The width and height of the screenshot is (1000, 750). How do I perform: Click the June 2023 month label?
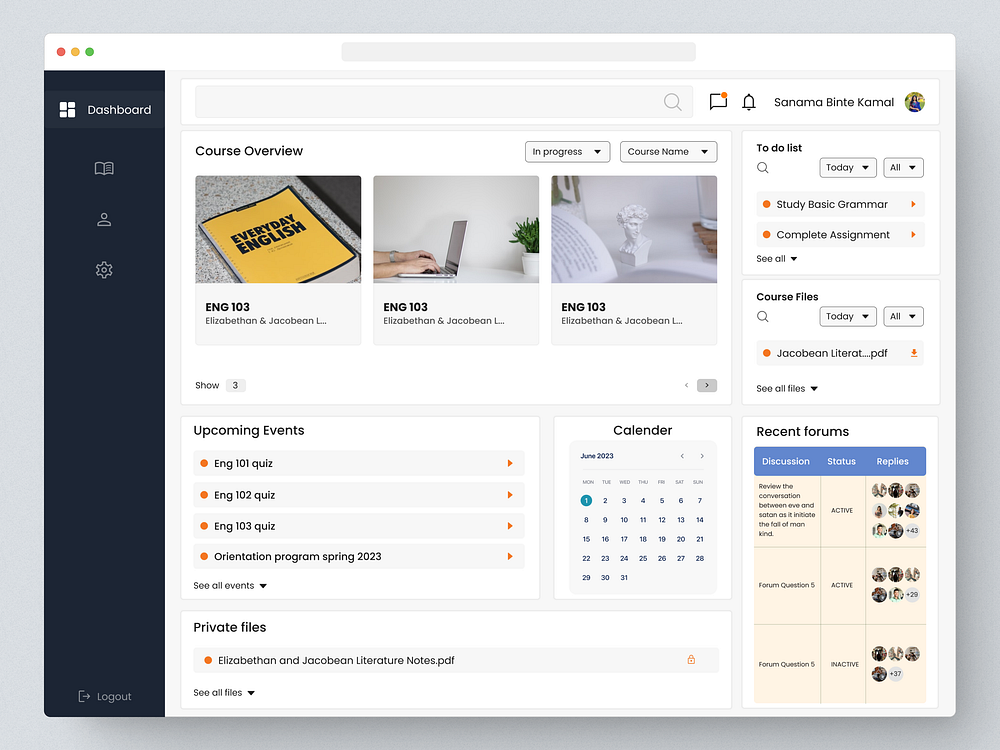(597, 456)
